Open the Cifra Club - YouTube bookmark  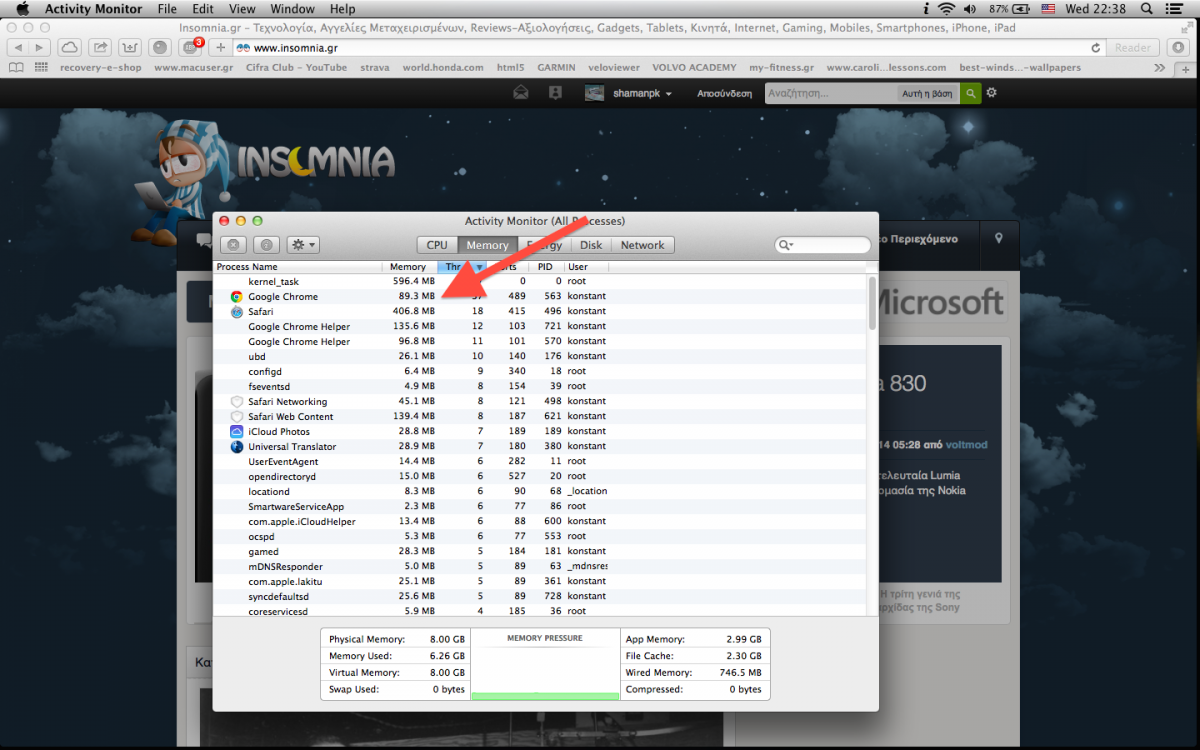tap(297, 68)
